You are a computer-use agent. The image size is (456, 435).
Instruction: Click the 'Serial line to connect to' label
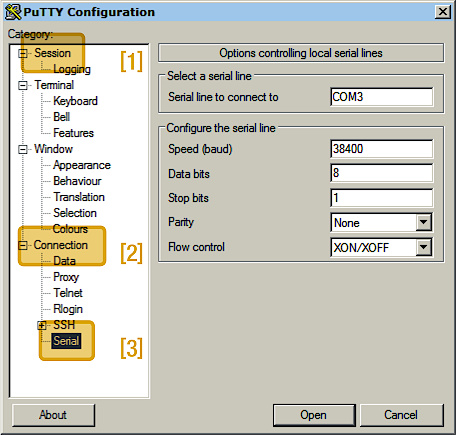click(x=223, y=97)
